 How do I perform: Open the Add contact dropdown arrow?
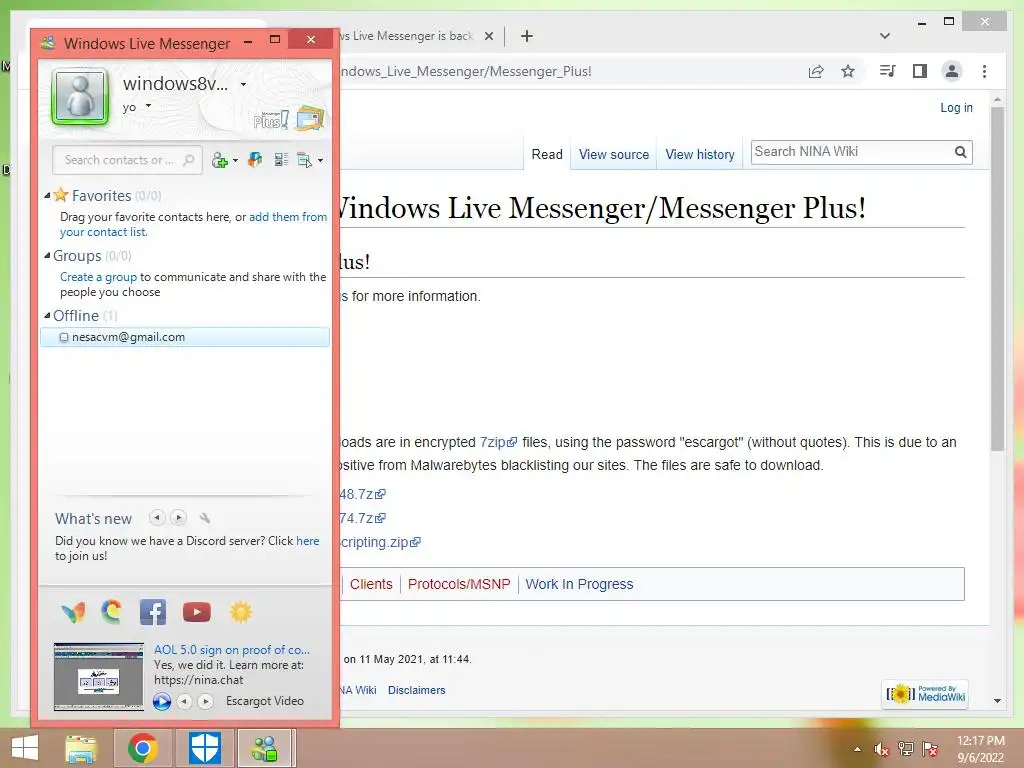point(235,161)
